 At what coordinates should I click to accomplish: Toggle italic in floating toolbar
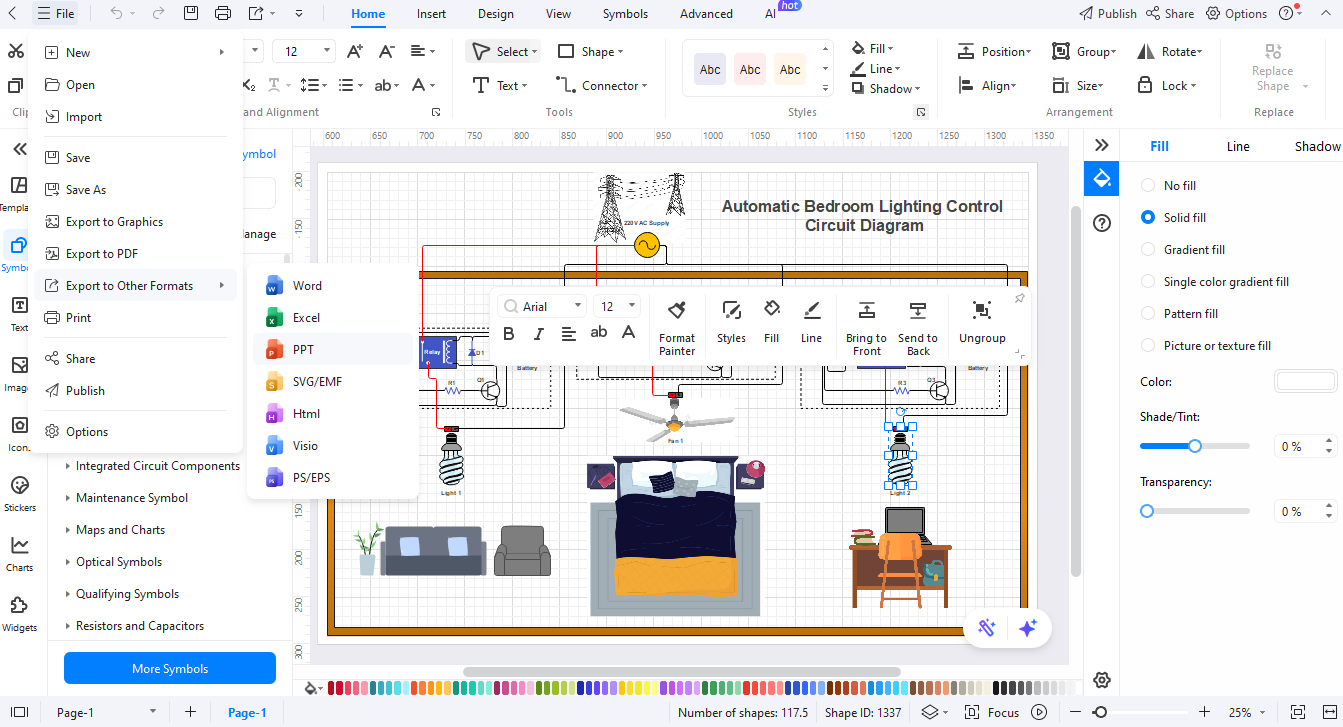click(x=539, y=334)
